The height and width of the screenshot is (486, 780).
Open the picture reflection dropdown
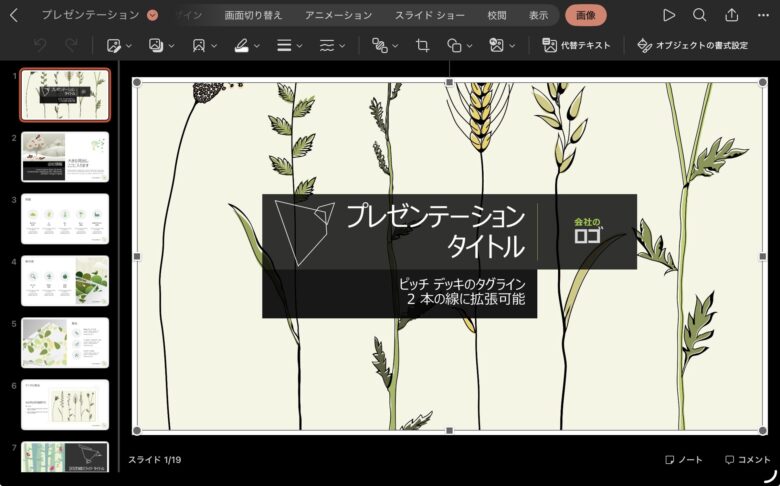[204, 45]
